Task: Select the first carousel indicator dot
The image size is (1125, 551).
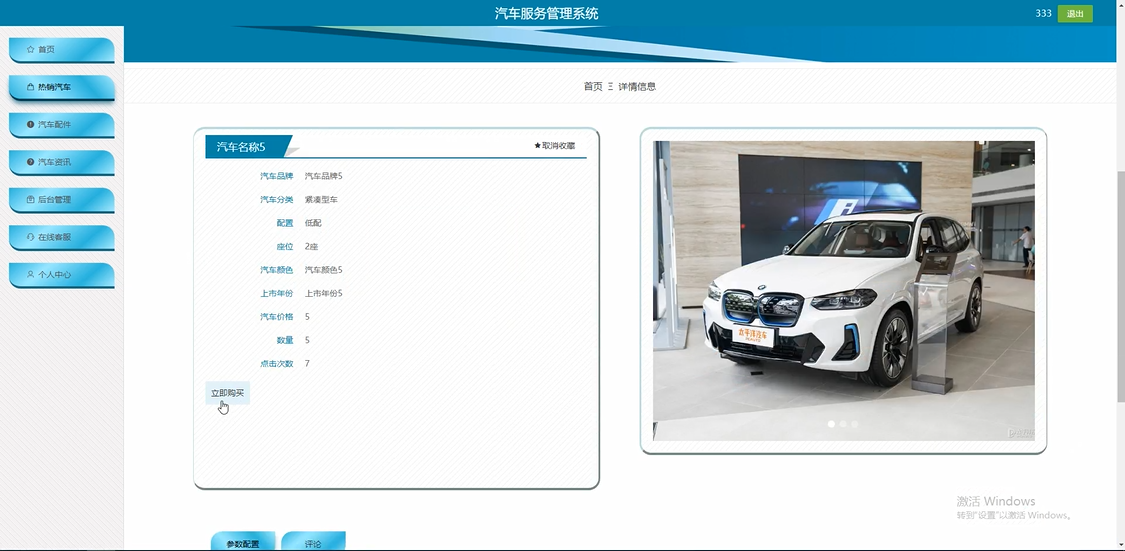Action: coord(832,424)
